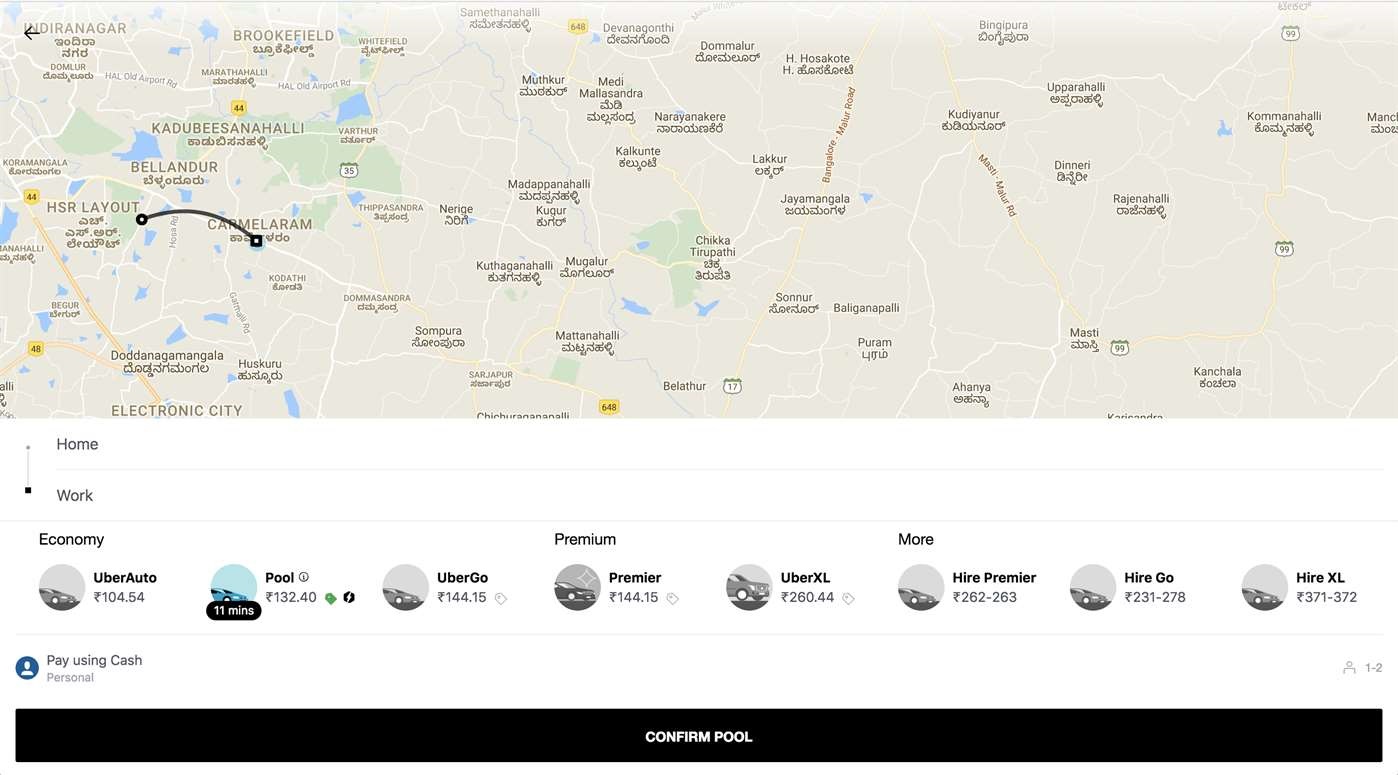The height and width of the screenshot is (775, 1398).
Task: Choose the Hire XL ride option
Action: pos(1300,587)
